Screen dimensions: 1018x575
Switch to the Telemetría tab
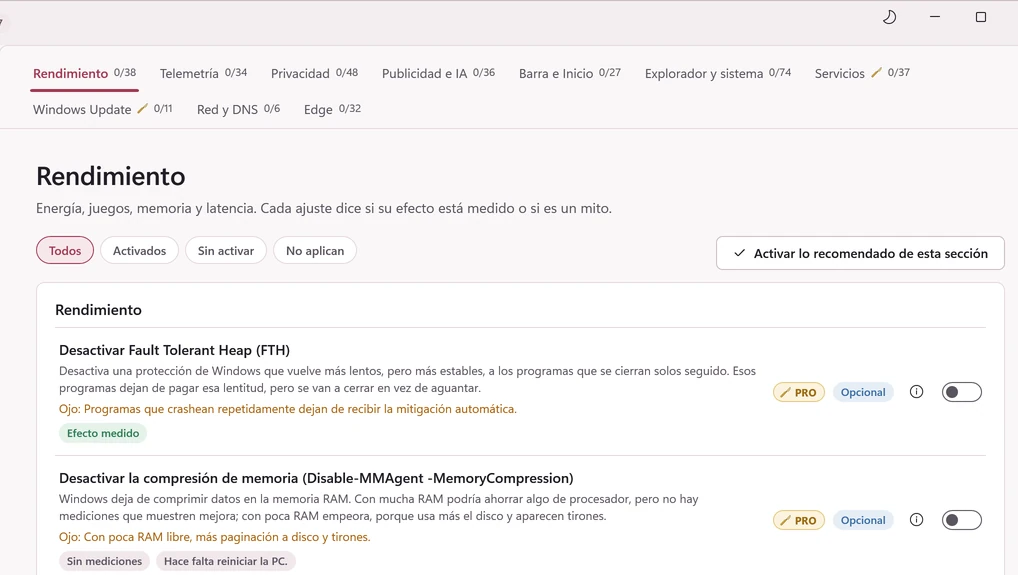(x=203, y=73)
